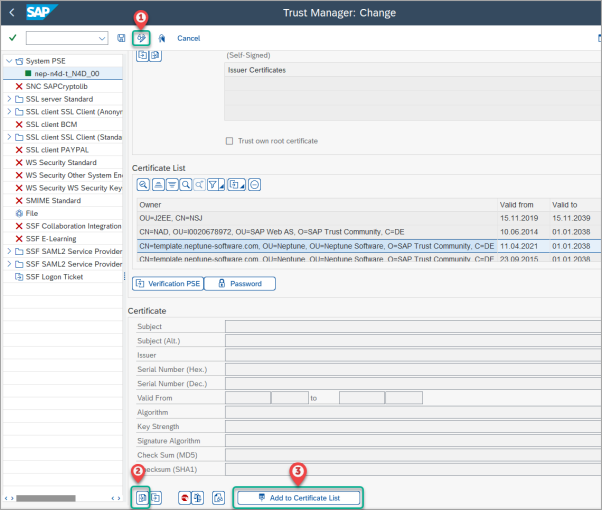604x512 pixels.
Task: Collapse the System PSE tree node
Action: [x=9, y=61]
